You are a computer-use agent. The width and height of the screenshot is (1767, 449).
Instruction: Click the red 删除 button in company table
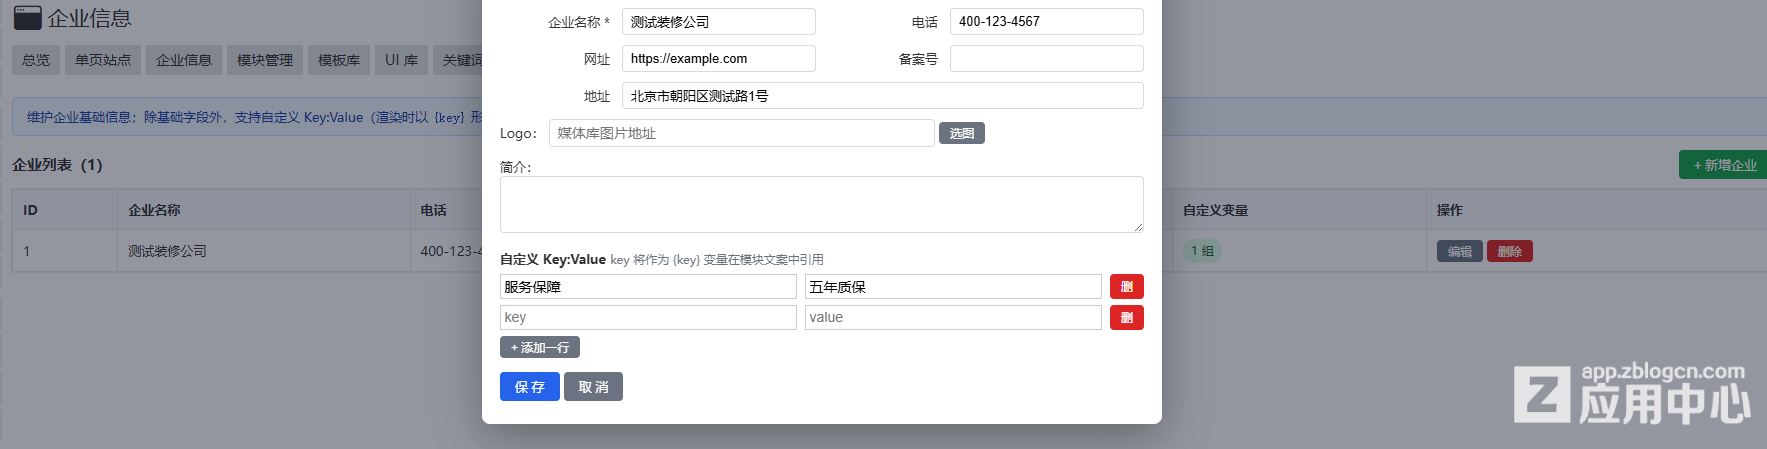coord(1510,251)
